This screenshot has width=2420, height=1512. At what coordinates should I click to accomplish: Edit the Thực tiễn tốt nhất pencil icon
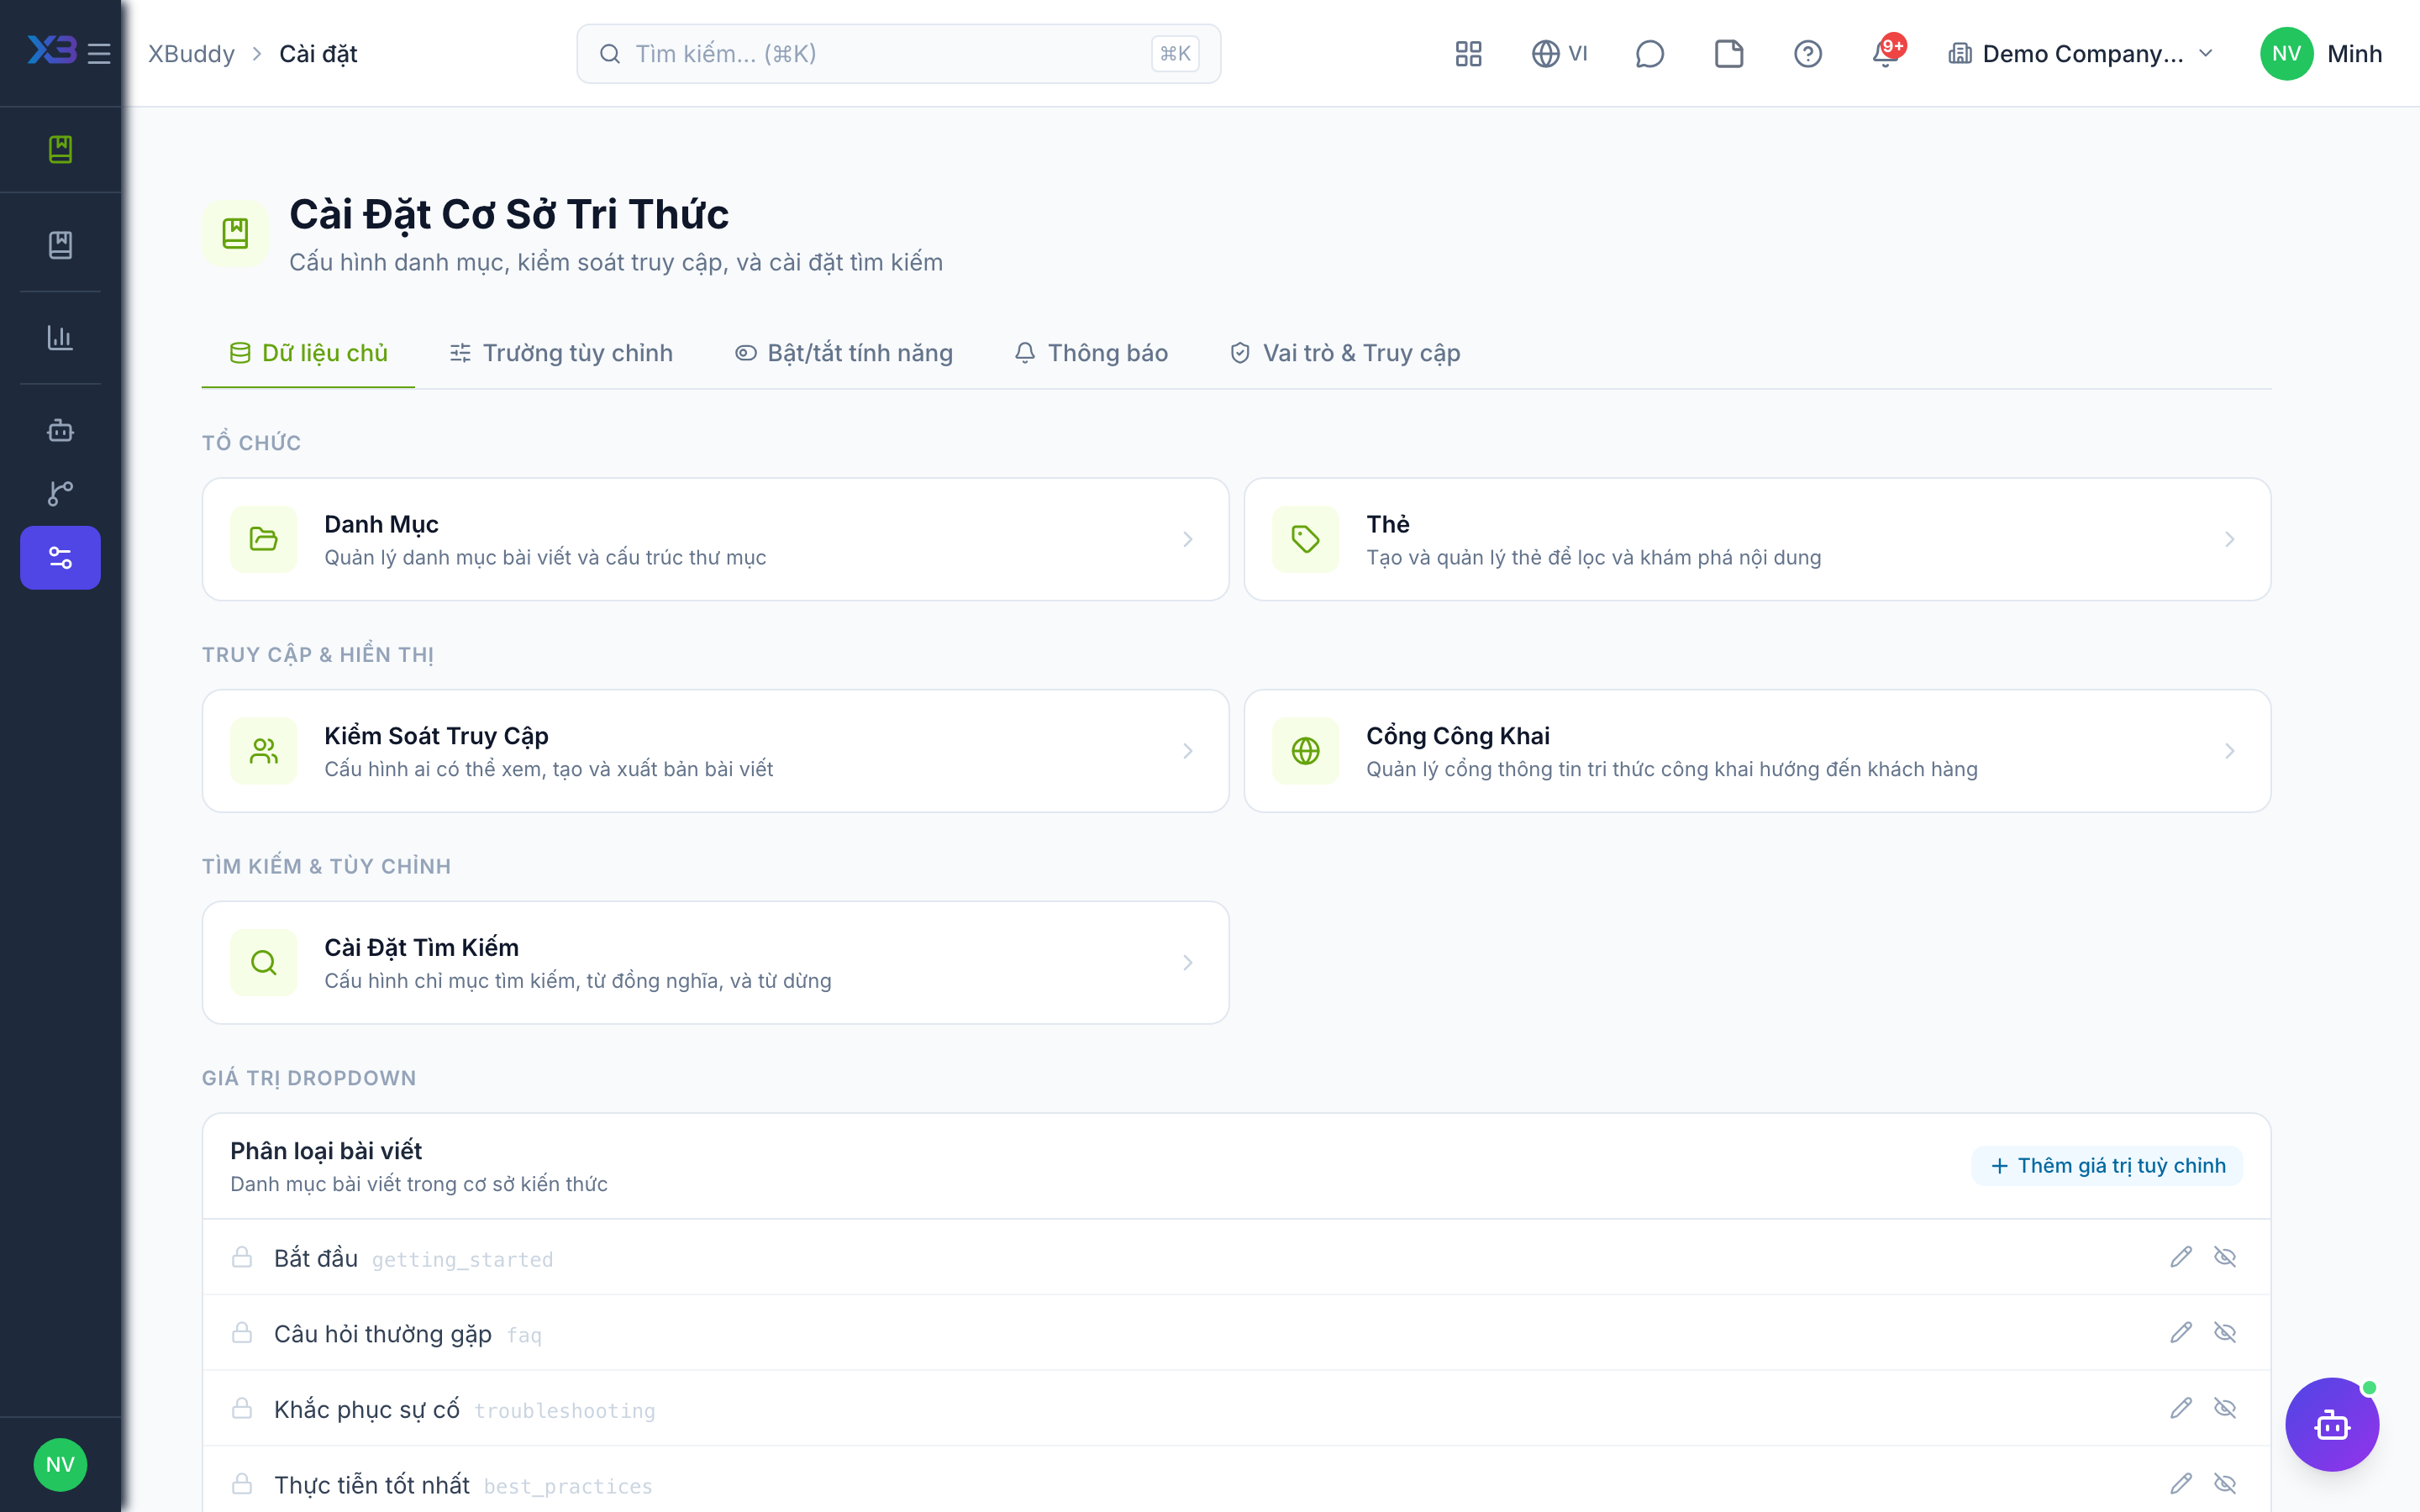coord(2181,1484)
